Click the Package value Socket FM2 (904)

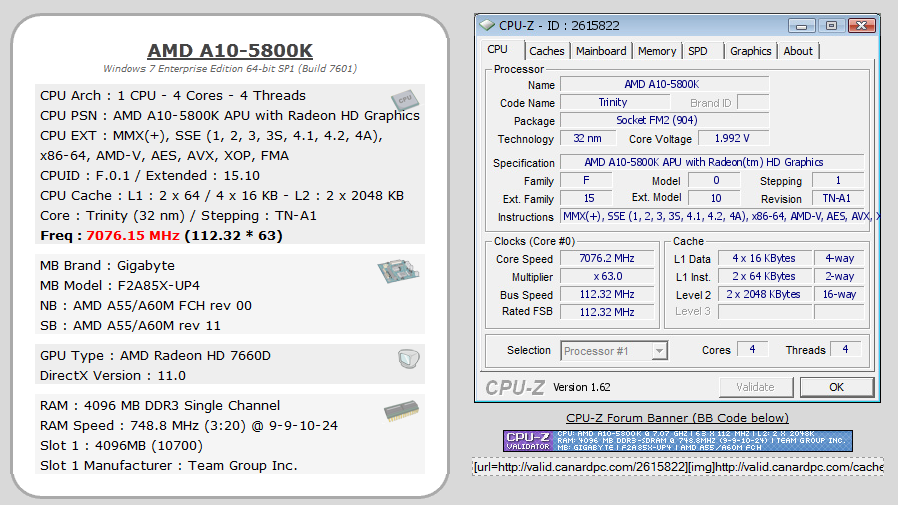point(664,120)
